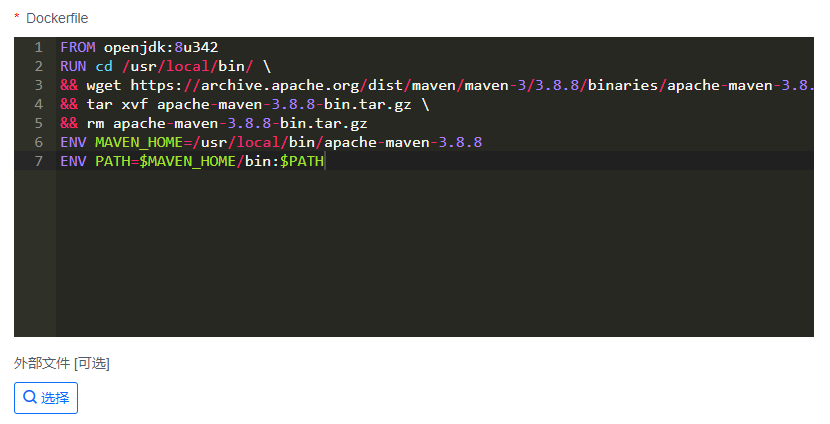Click the 'rm apache-maven-3.8.8-bin.tar.gz' line
The height and width of the screenshot is (424, 830).
[214, 123]
